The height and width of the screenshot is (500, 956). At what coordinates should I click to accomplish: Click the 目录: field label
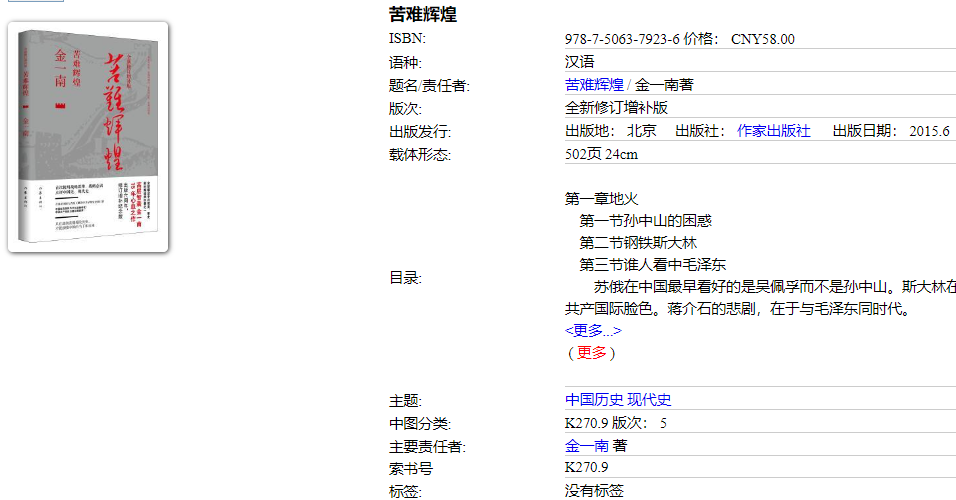pyautogui.click(x=405, y=278)
